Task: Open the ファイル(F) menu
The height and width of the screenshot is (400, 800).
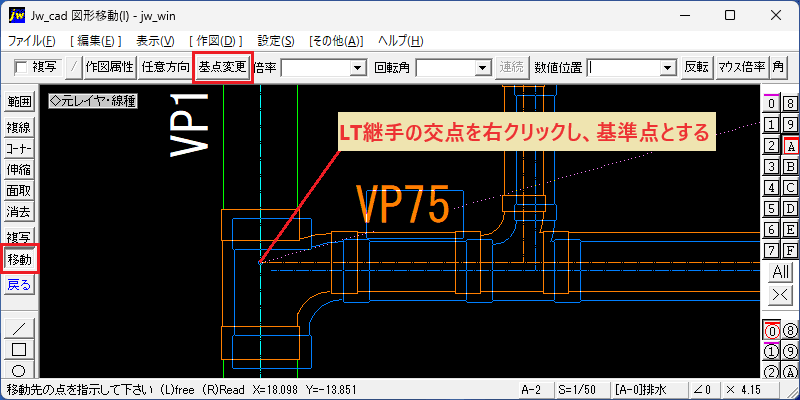Action: (32, 41)
